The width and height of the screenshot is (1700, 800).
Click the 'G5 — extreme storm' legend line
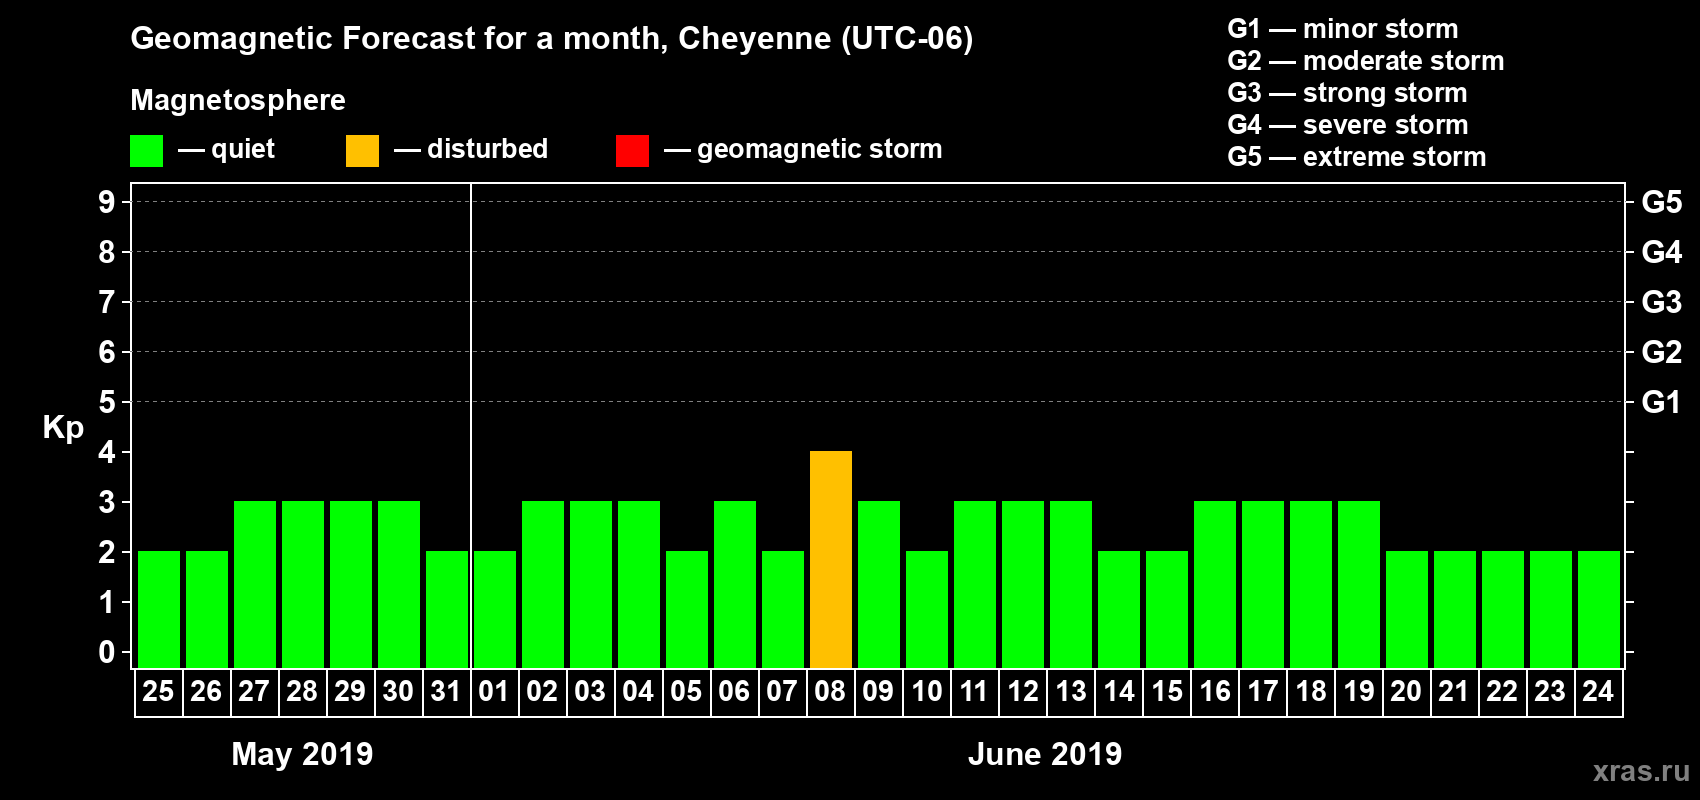coord(1357,157)
